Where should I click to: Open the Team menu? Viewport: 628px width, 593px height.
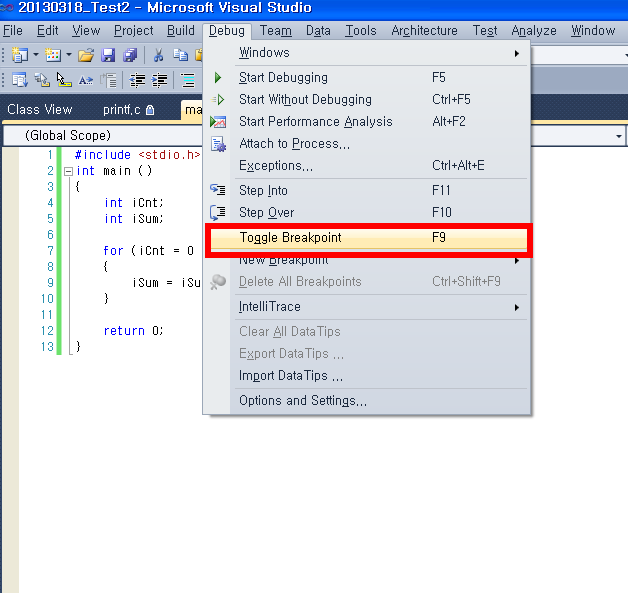[x=276, y=30]
